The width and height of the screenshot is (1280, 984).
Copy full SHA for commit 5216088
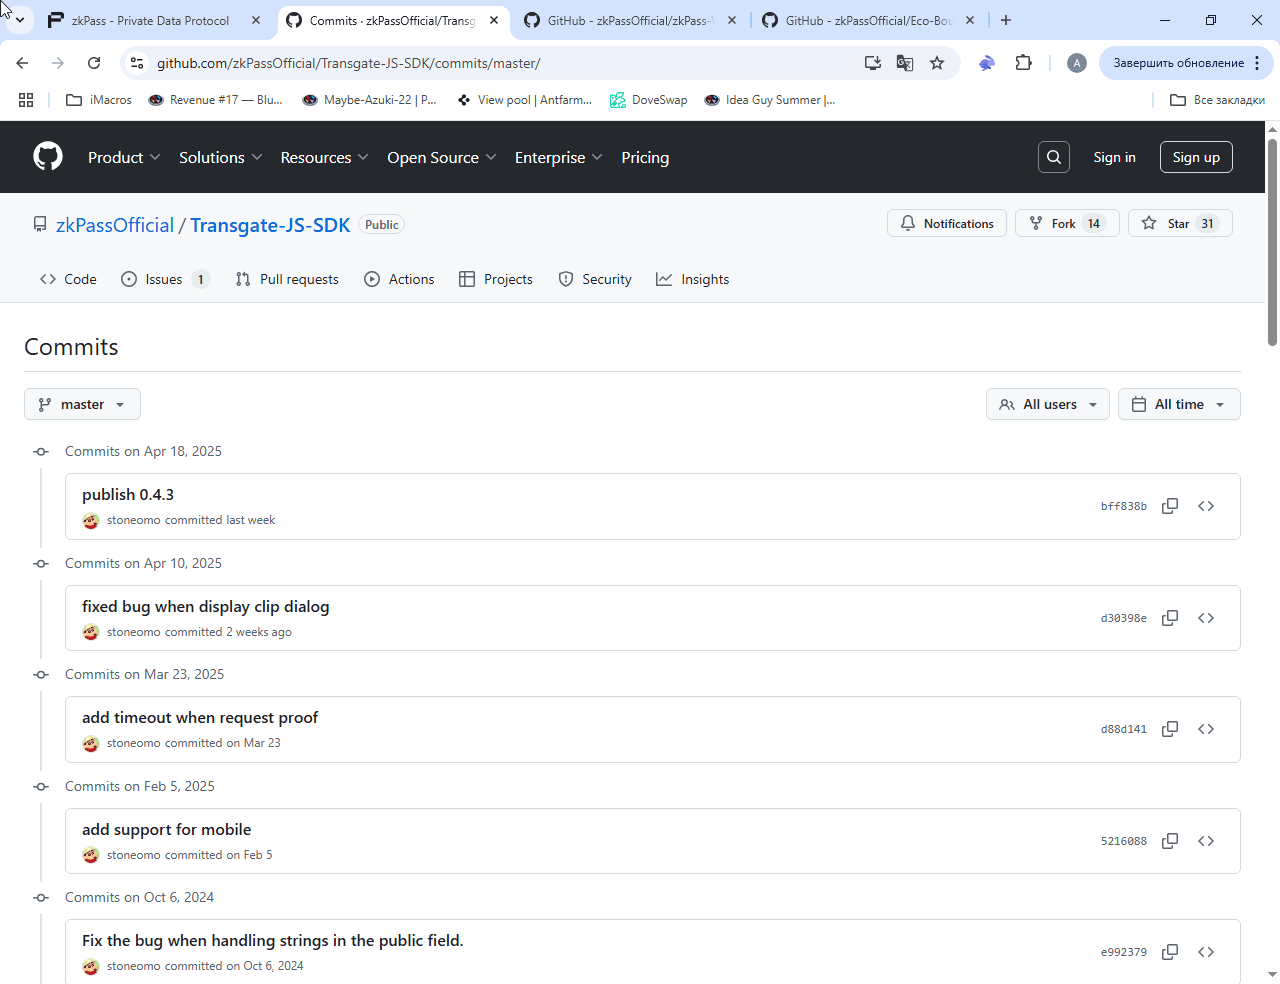tap(1170, 841)
